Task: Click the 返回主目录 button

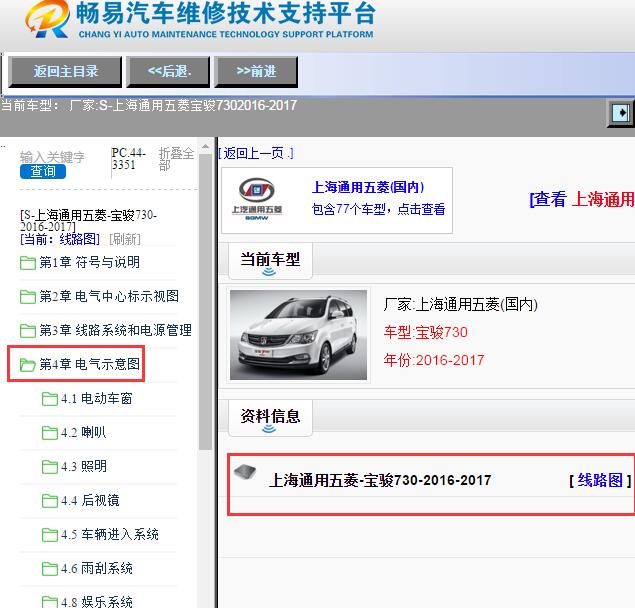Action: pyautogui.click(x=65, y=72)
